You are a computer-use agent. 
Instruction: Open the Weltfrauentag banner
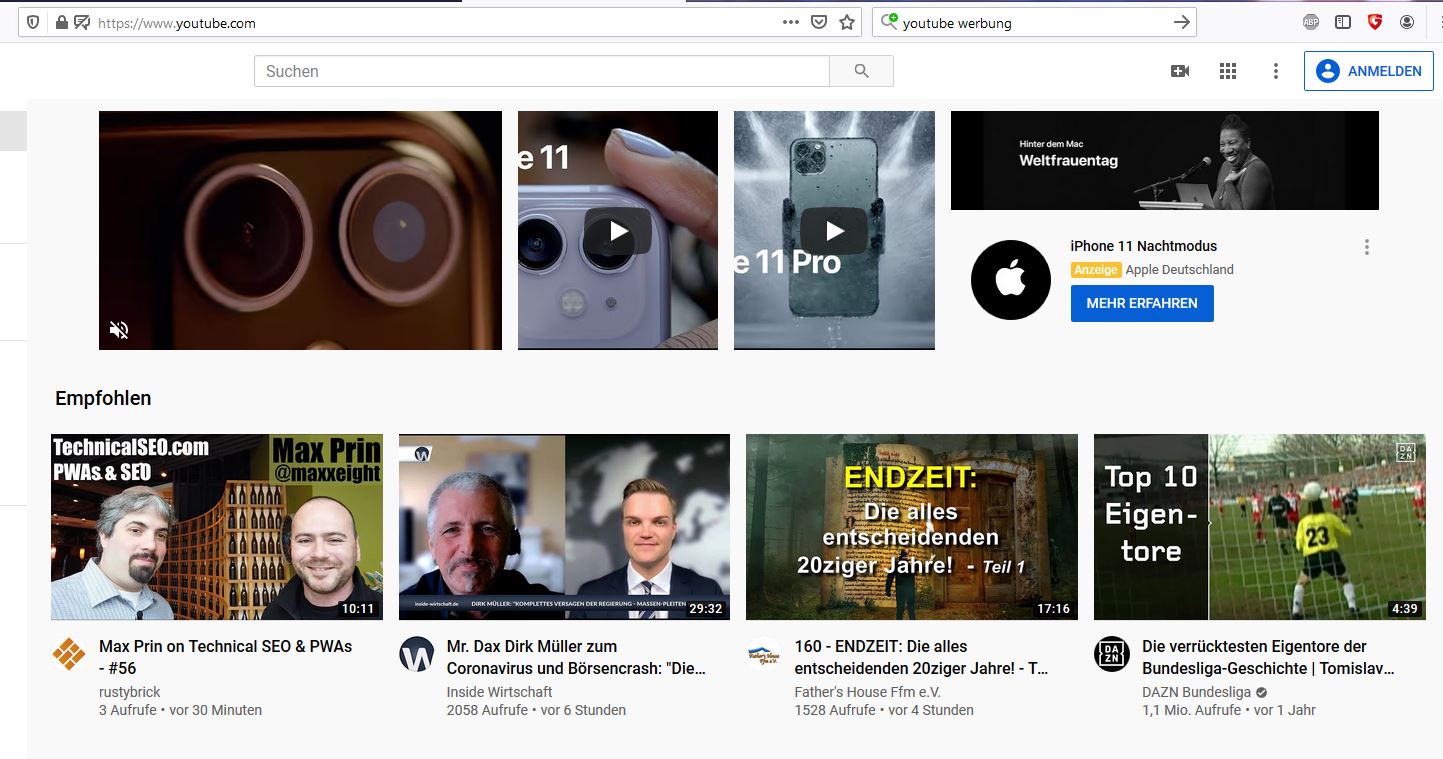pos(1165,160)
